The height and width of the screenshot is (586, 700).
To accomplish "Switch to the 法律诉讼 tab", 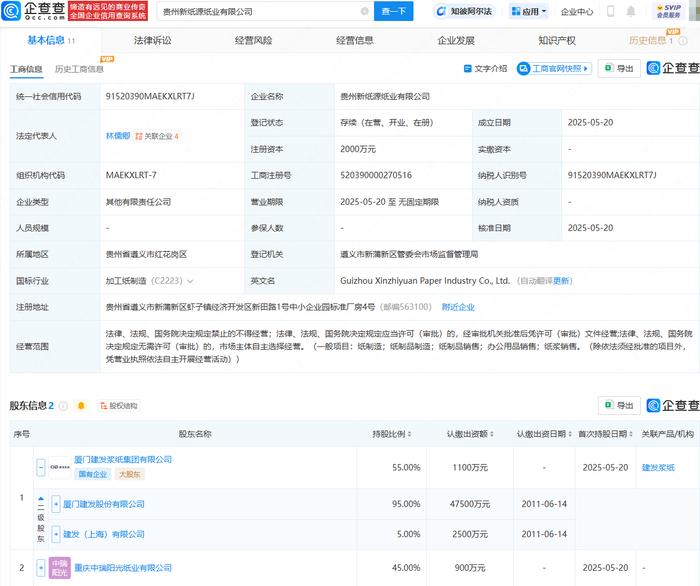I will [x=153, y=41].
